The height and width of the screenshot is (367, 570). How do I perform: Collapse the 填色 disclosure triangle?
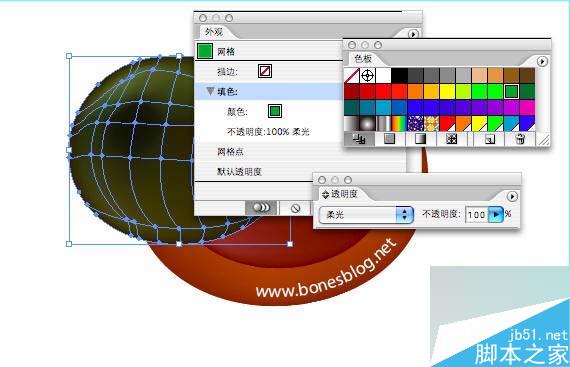210,91
